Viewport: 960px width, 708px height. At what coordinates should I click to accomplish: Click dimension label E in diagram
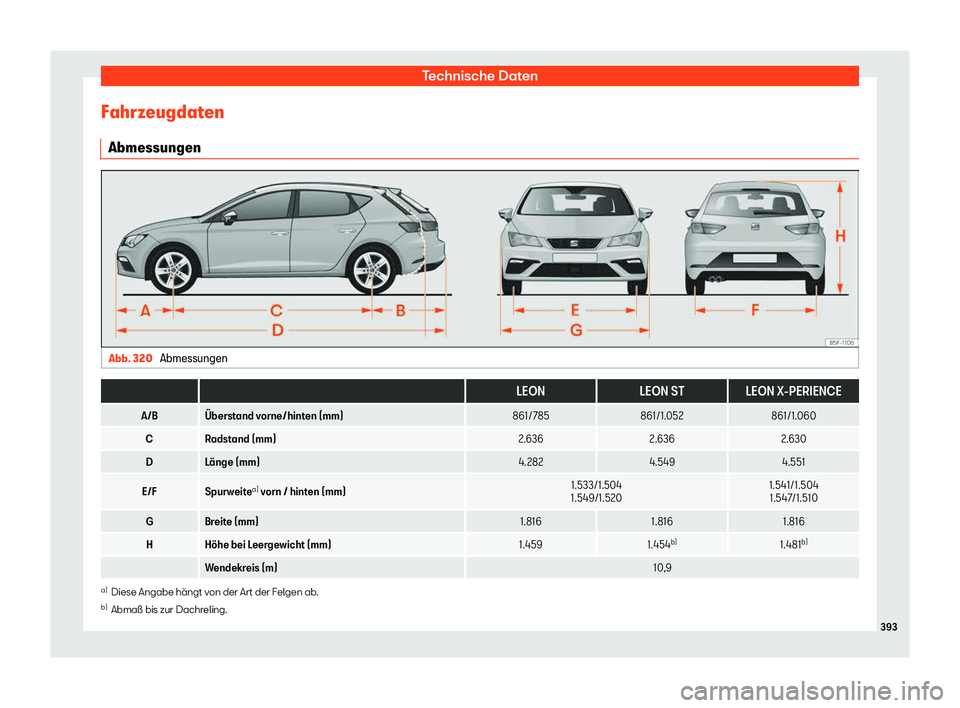pyautogui.click(x=575, y=311)
